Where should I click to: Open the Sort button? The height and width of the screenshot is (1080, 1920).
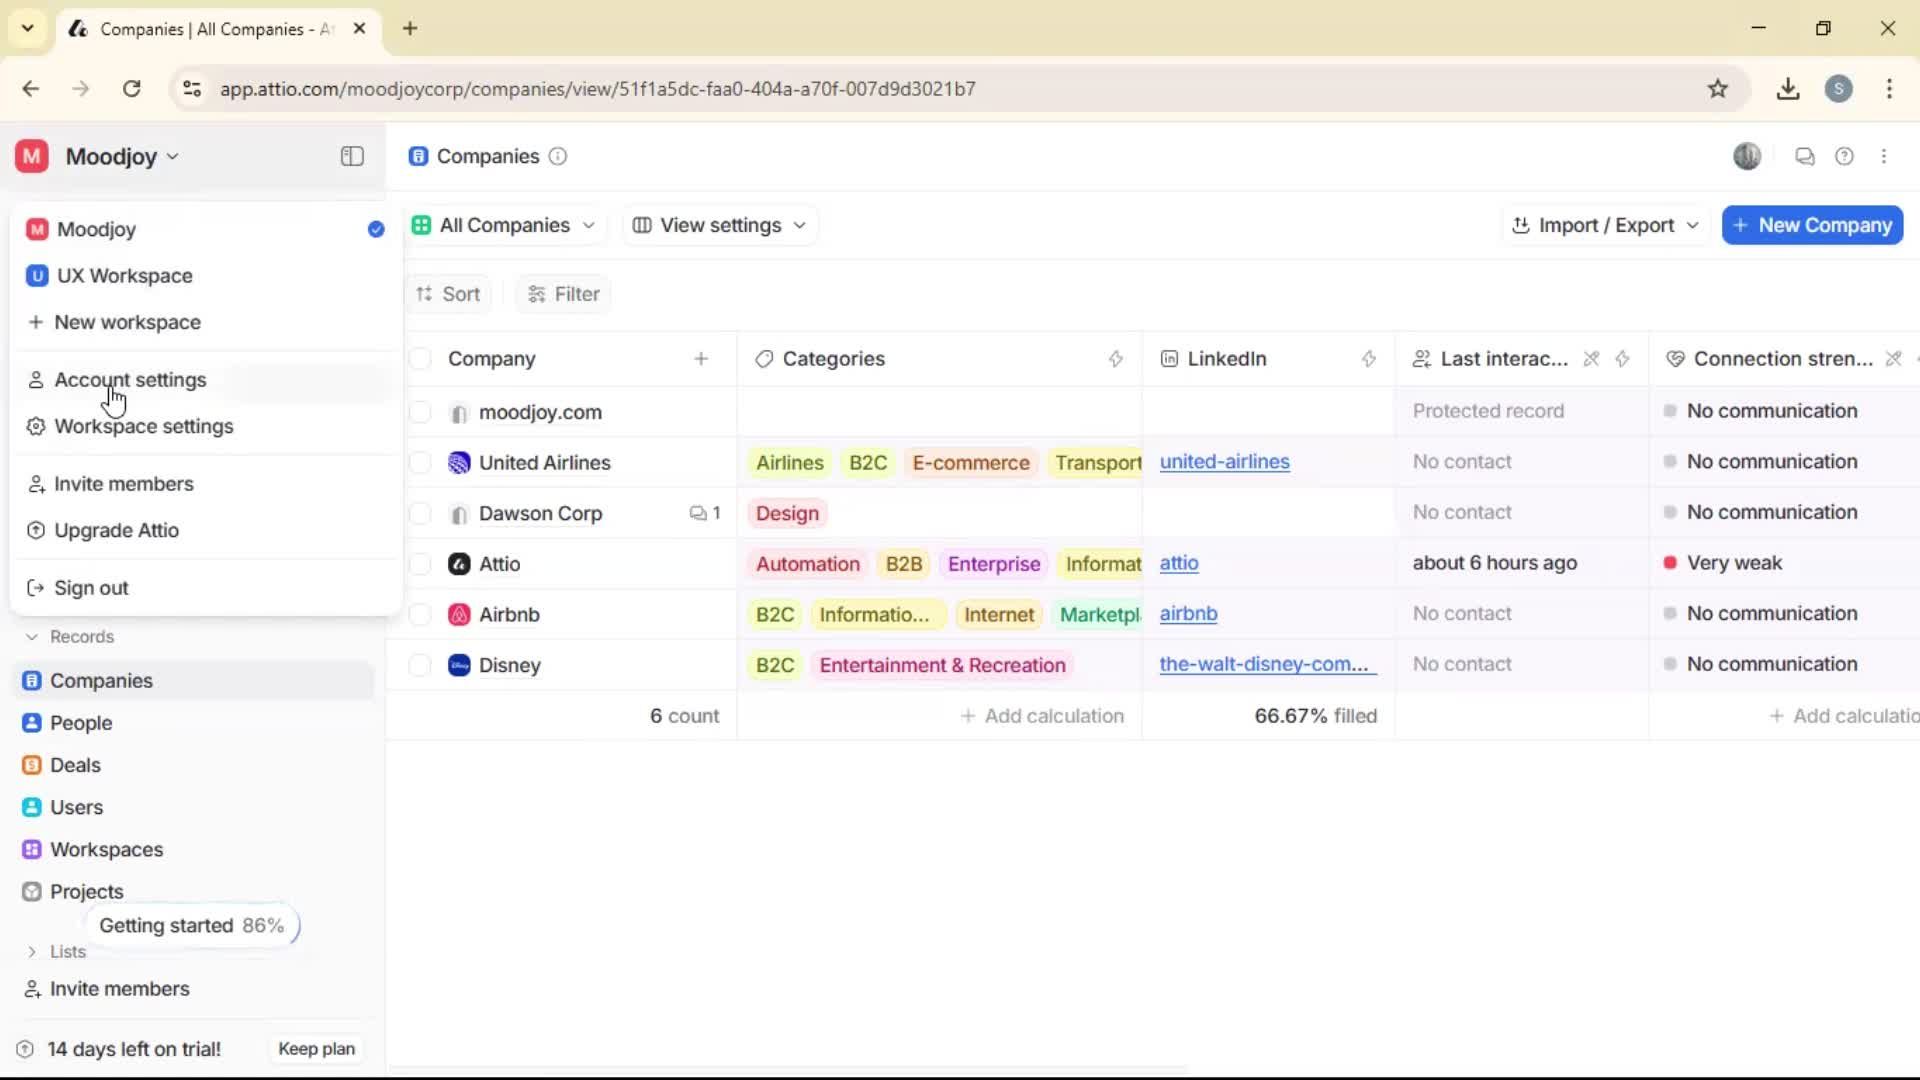(449, 294)
